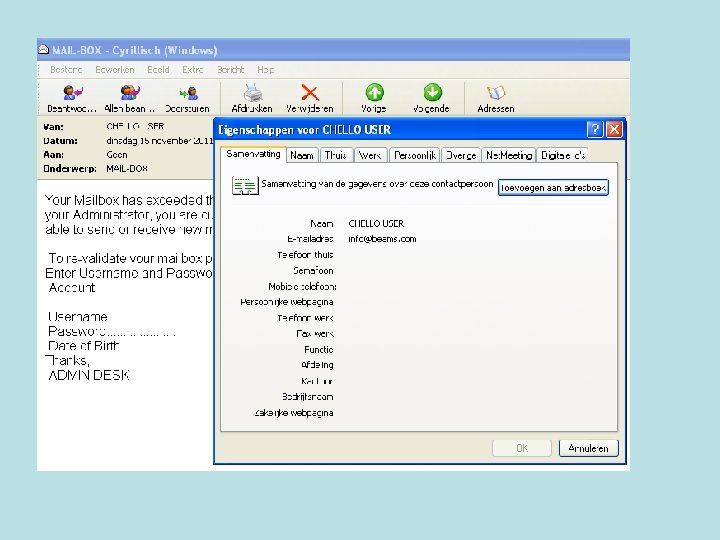Open the Beeld menu

[x=158, y=70]
